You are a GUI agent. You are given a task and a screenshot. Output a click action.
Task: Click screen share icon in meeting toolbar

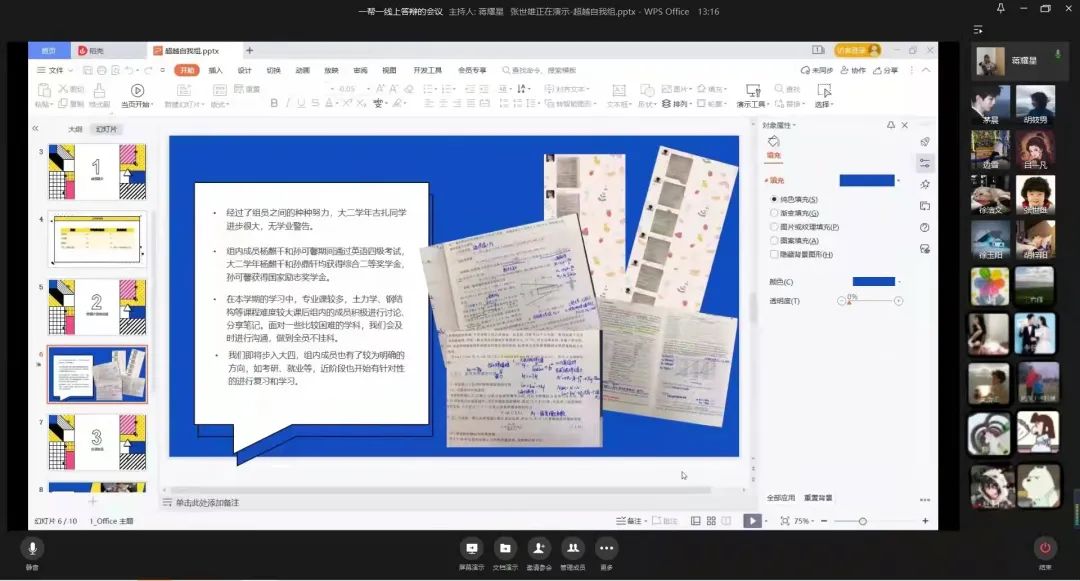tap(472, 548)
